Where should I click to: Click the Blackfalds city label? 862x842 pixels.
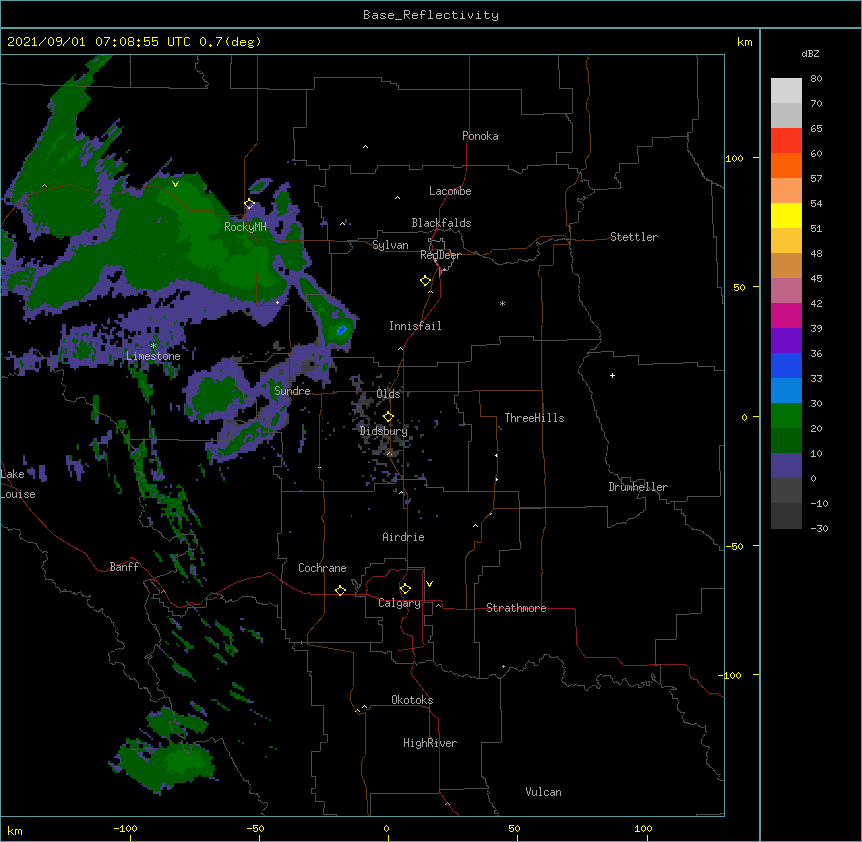(441, 223)
